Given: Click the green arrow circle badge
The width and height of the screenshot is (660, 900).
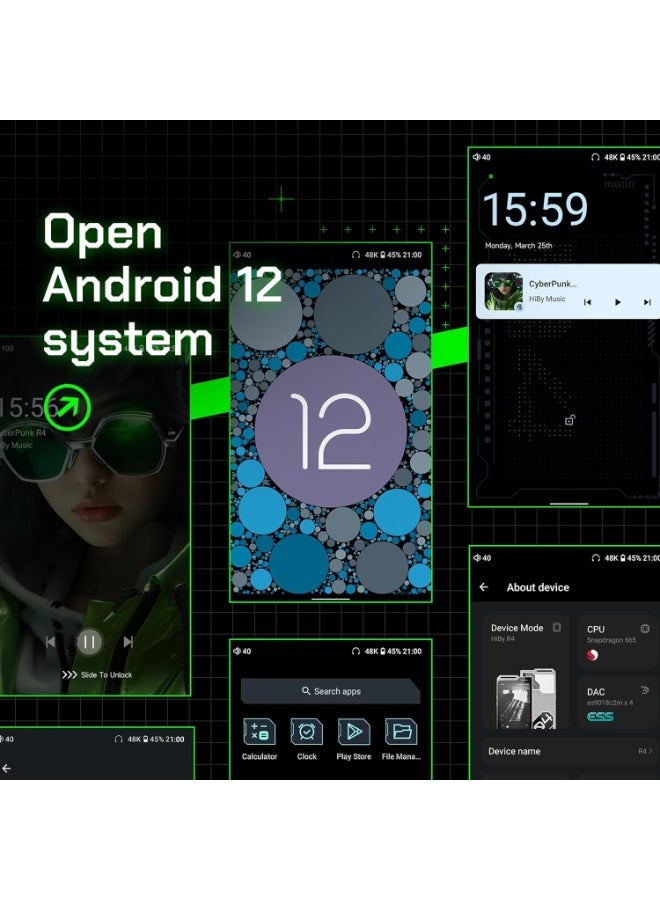Looking at the screenshot, I should coord(68,407).
